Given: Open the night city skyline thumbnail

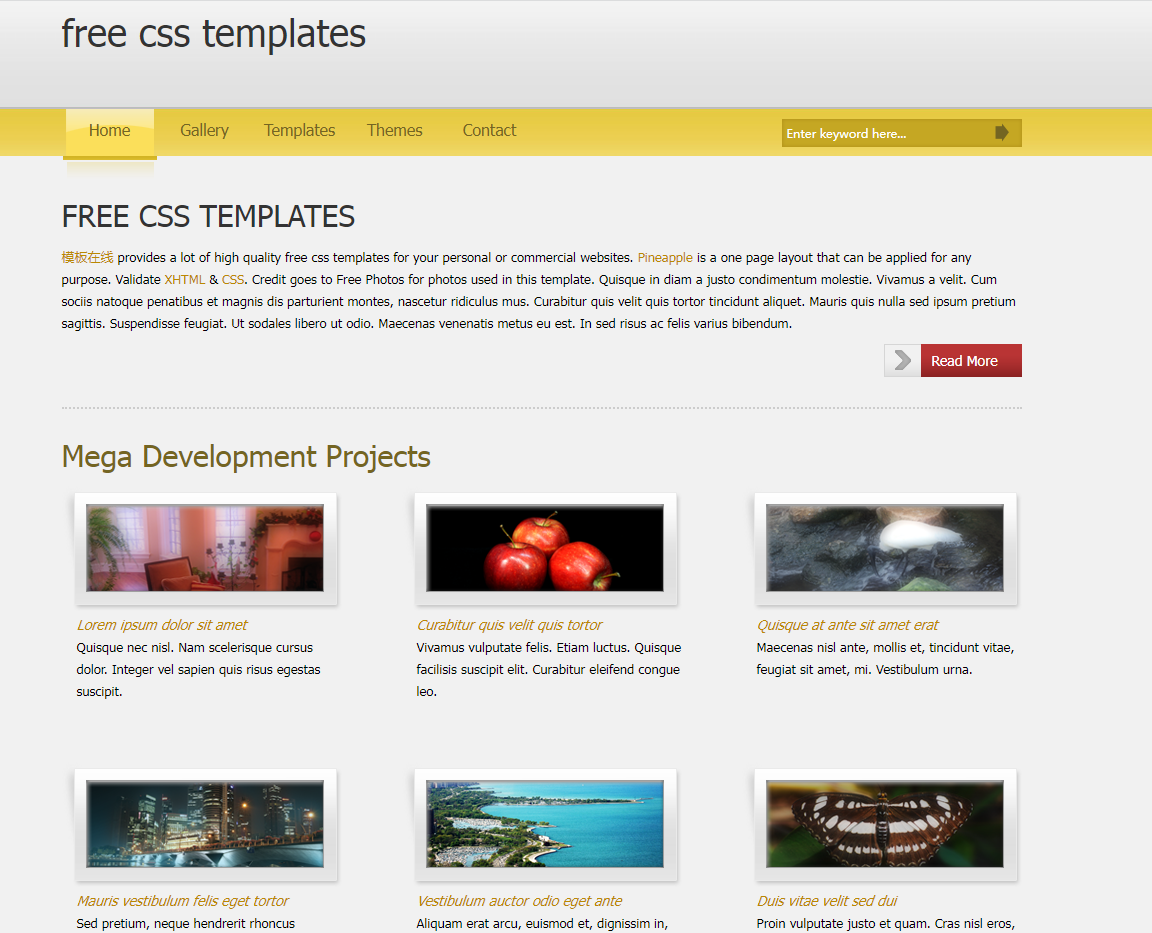Looking at the screenshot, I should [x=205, y=824].
